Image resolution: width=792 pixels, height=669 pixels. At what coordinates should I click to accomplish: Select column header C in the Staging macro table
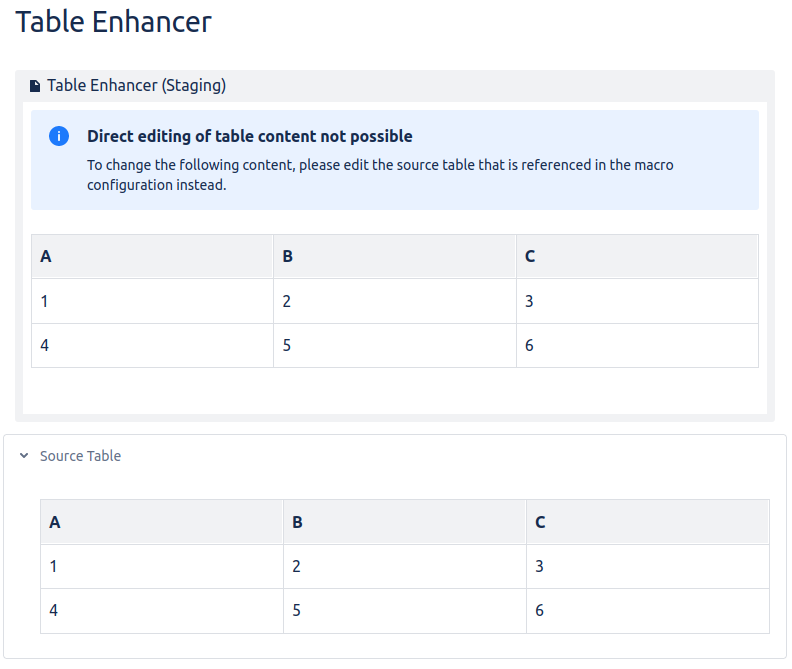[530, 257]
